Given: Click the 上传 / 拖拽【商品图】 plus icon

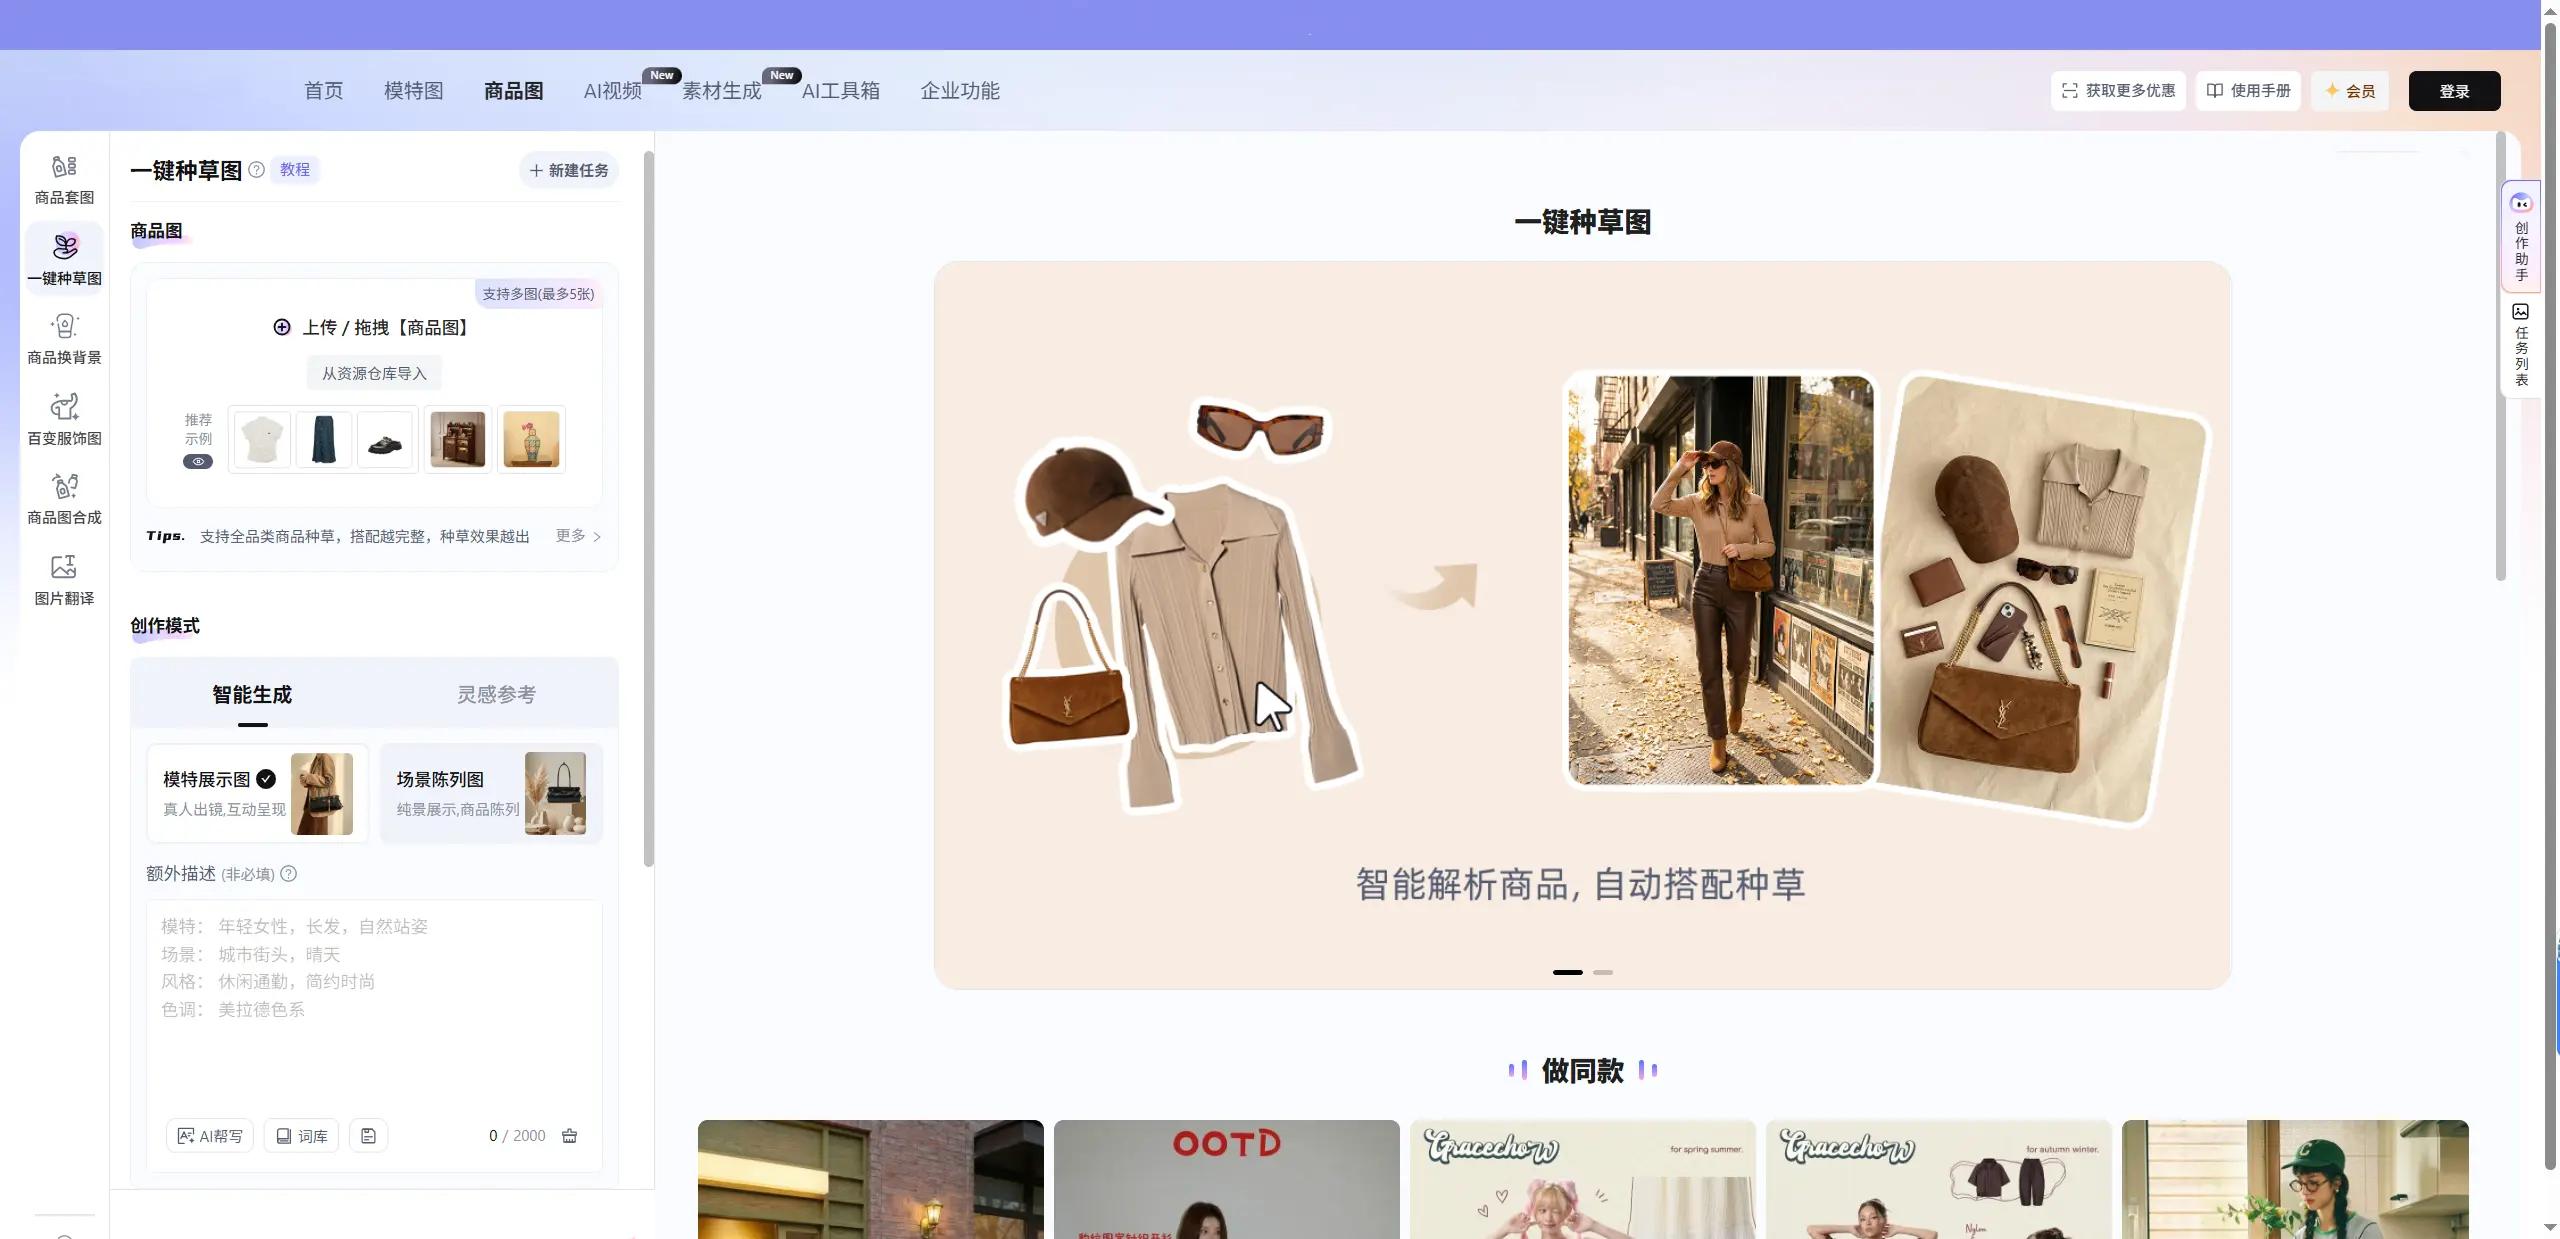Looking at the screenshot, I should (282, 327).
